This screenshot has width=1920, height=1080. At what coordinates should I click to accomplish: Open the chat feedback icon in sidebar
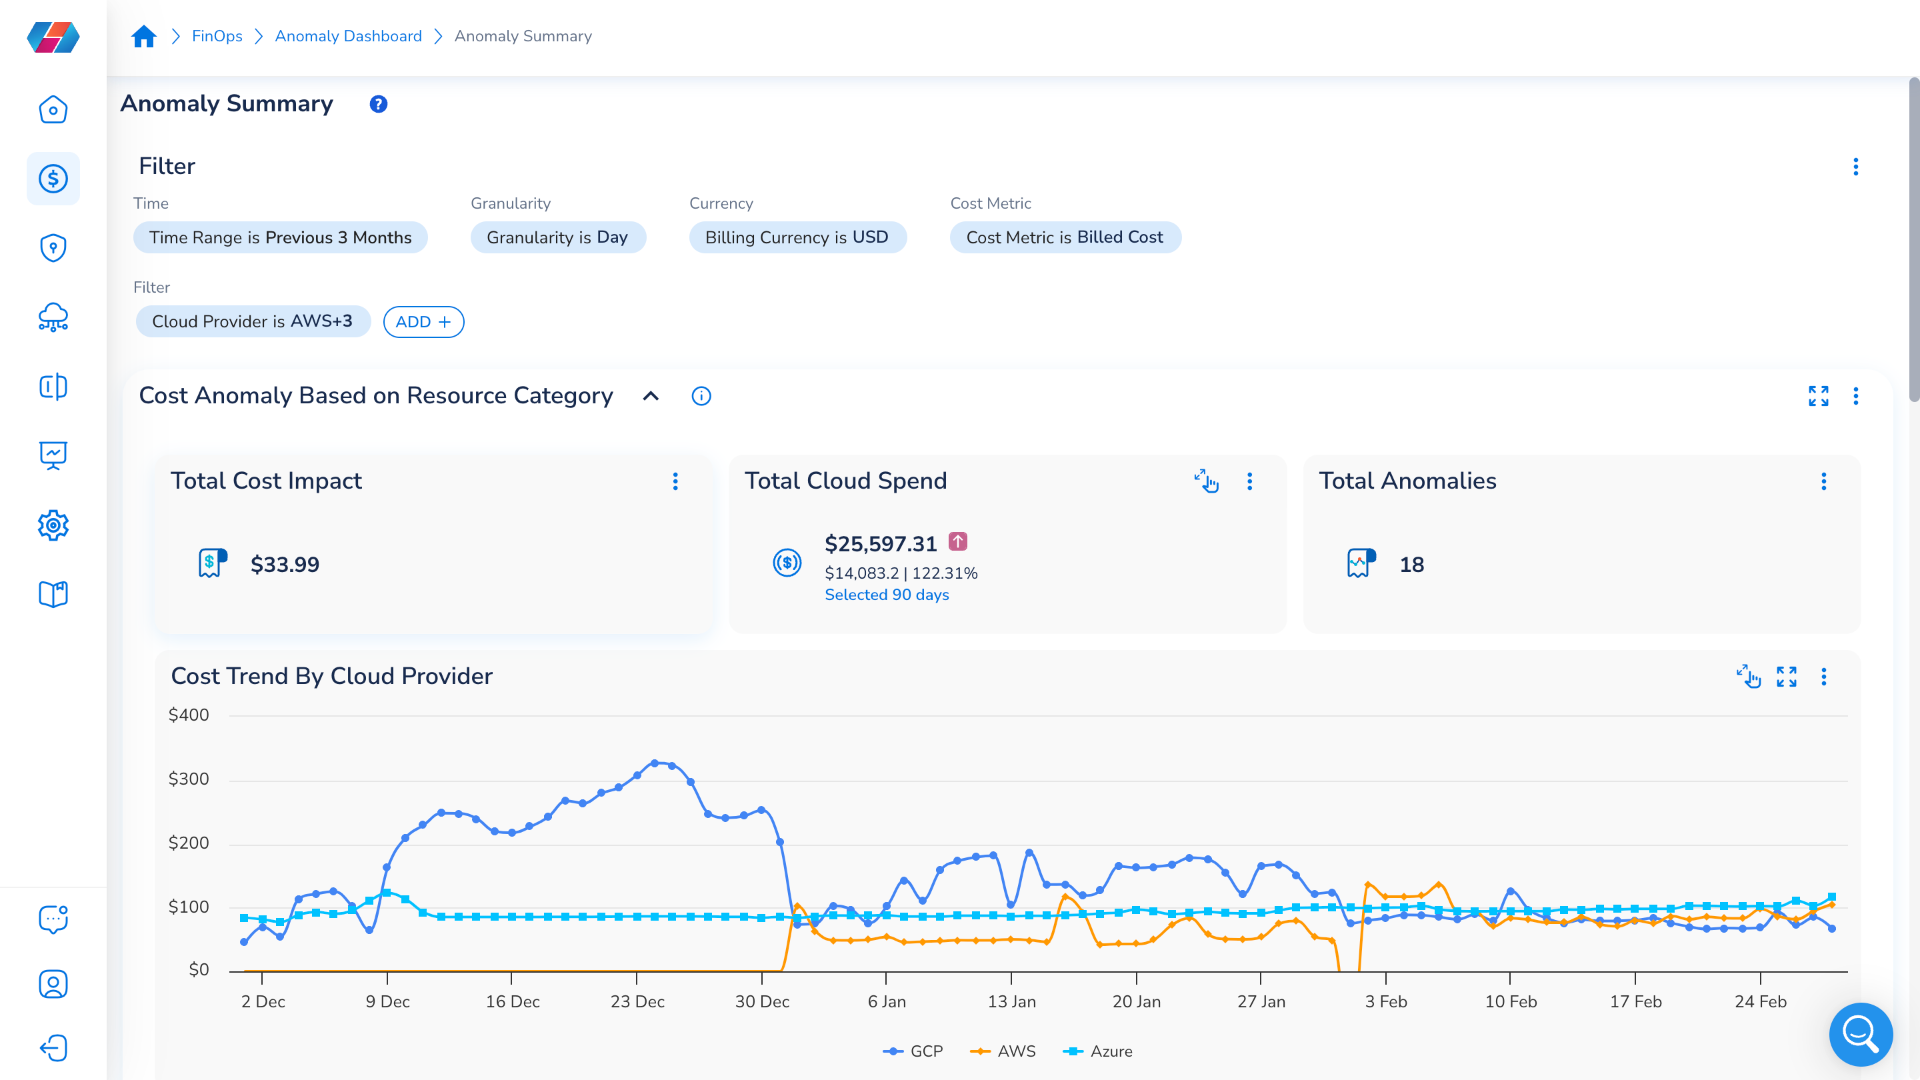[x=53, y=919]
